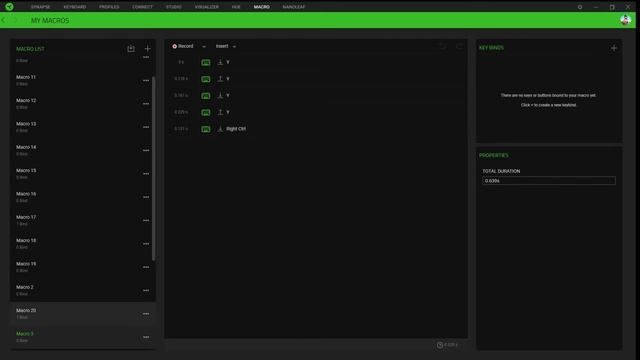This screenshot has width=640, height=360.
Task: Select Macro 12 in the macro list
Action: [82, 103]
